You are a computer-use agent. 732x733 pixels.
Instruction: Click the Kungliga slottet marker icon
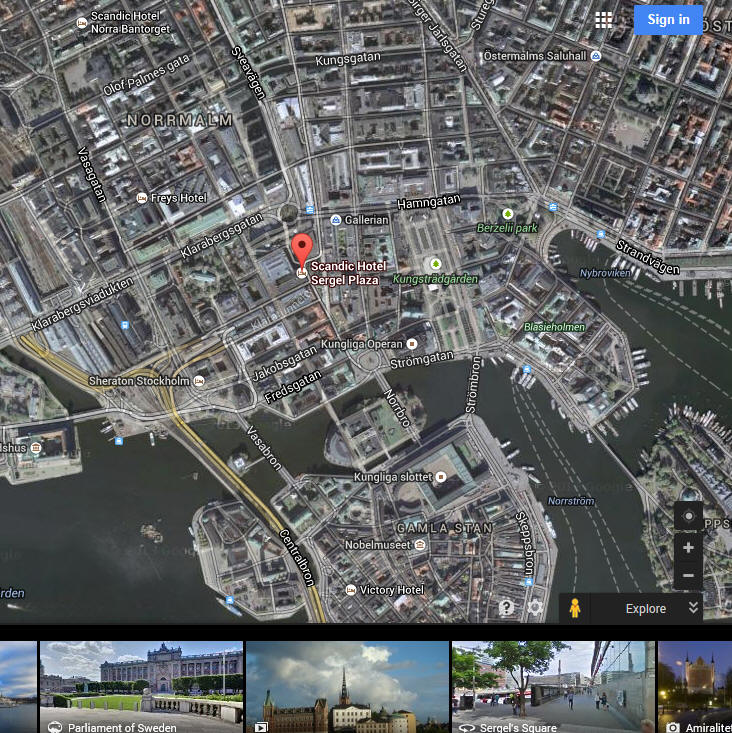441,477
